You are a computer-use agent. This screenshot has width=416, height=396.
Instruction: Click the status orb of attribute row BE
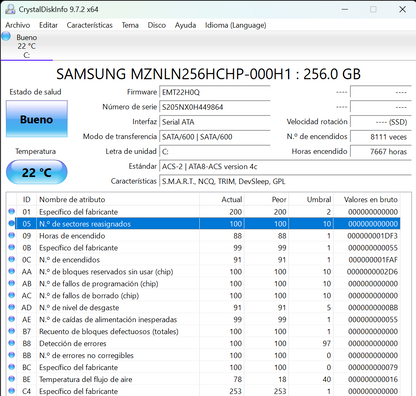pos(12,379)
